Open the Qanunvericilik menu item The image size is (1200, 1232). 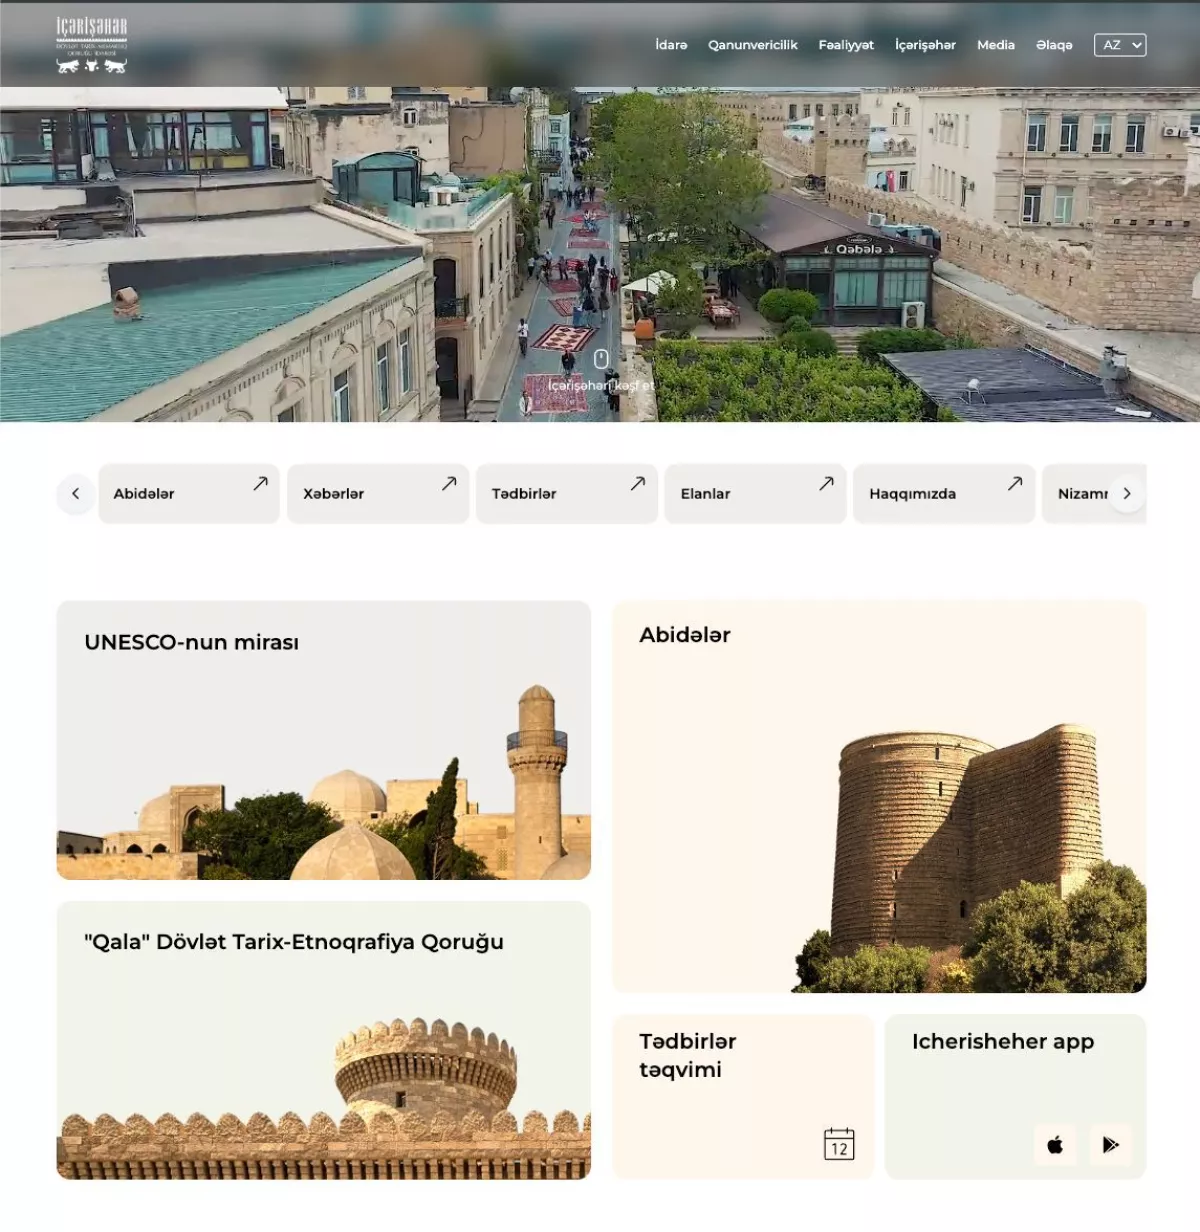point(753,45)
